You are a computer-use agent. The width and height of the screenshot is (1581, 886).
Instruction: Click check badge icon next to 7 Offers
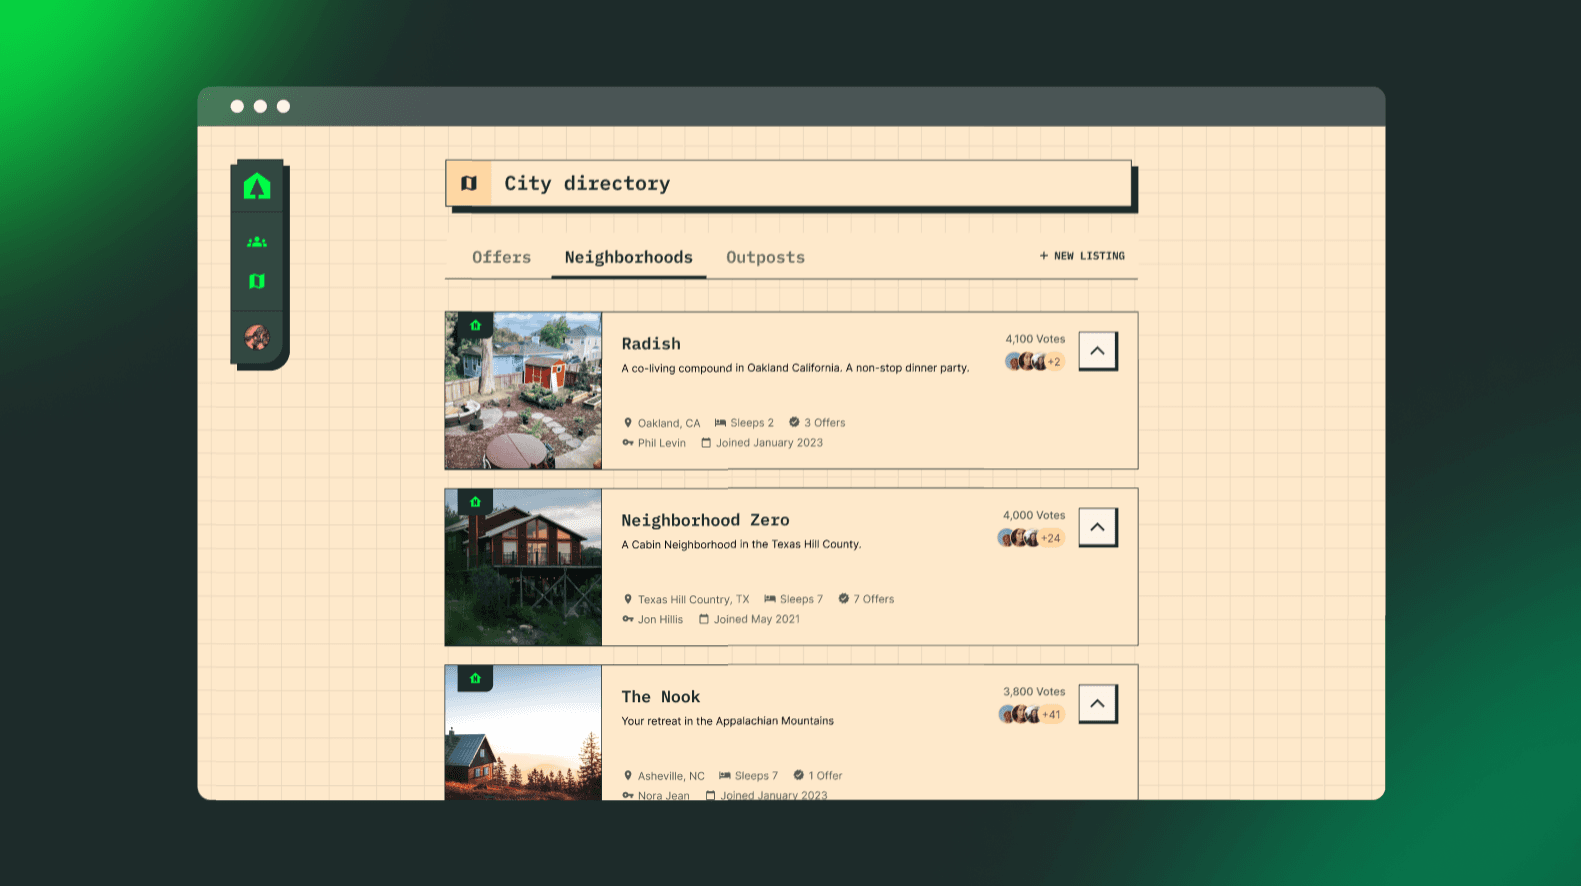pyautogui.click(x=844, y=599)
